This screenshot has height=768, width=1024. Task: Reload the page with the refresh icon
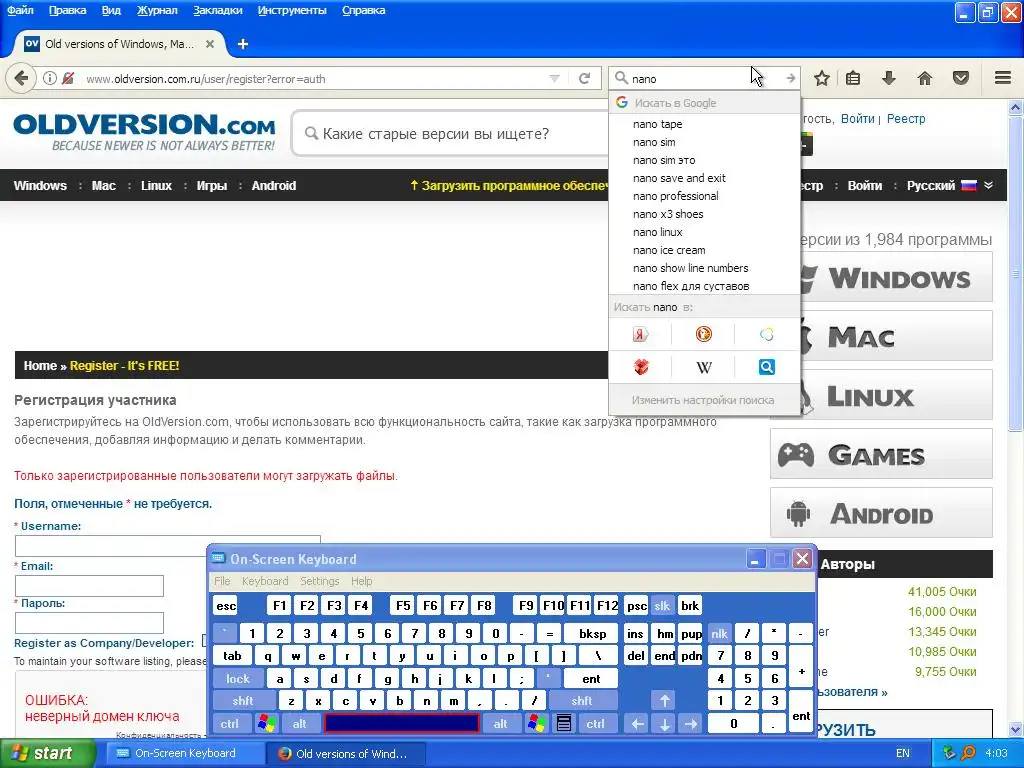point(584,78)
